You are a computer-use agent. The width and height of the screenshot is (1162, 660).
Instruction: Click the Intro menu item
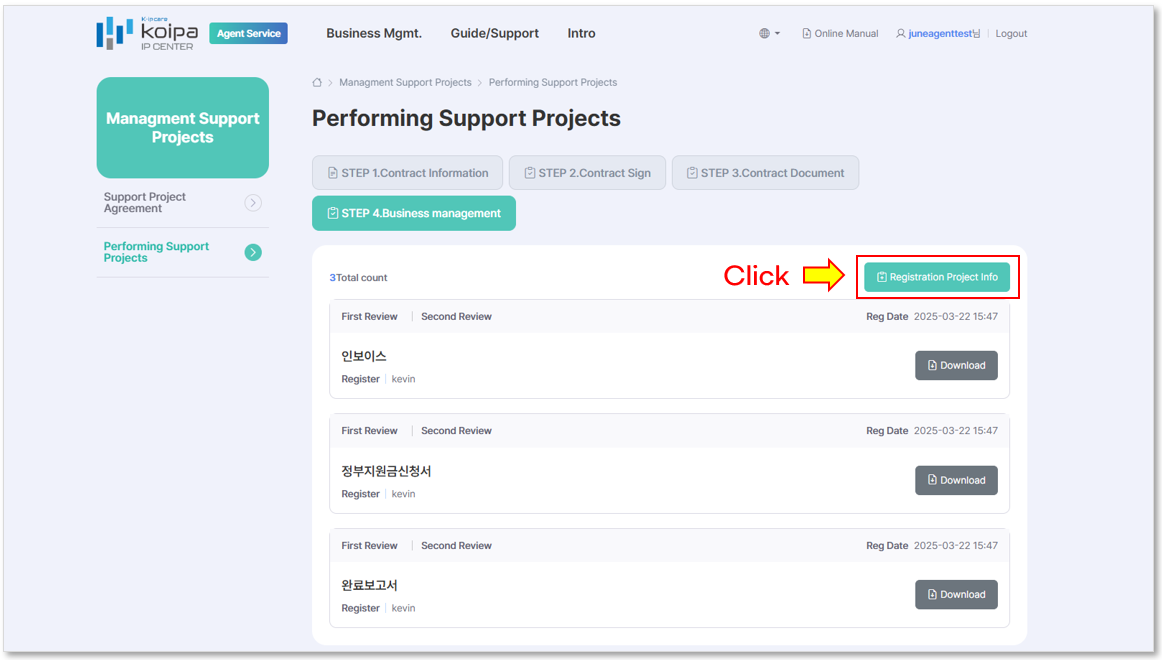pos(581,33)
